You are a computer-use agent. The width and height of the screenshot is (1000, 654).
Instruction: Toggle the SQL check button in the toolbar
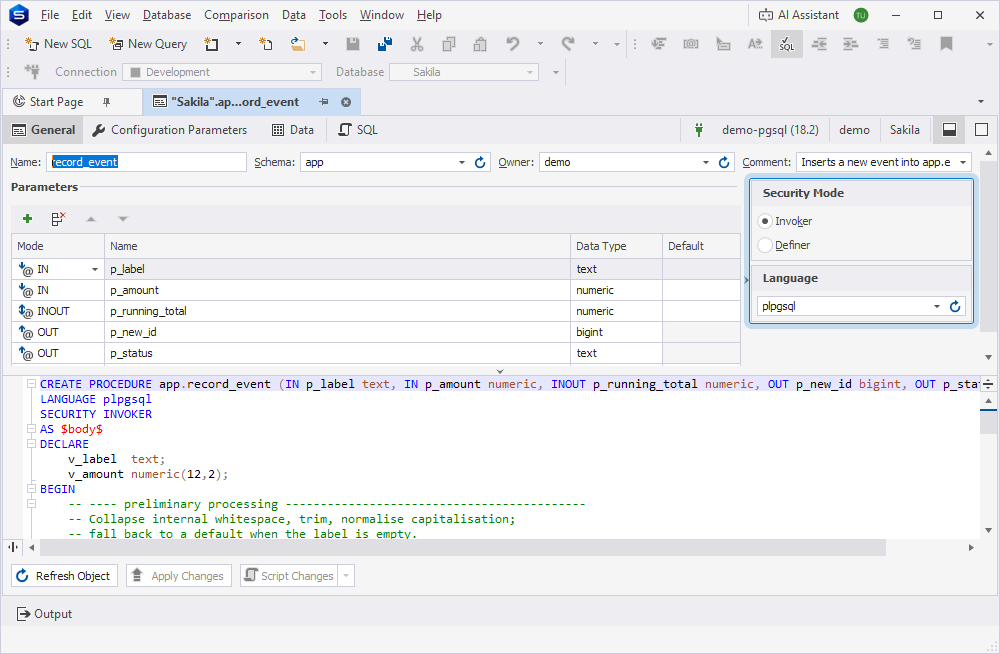coord(787,43)
